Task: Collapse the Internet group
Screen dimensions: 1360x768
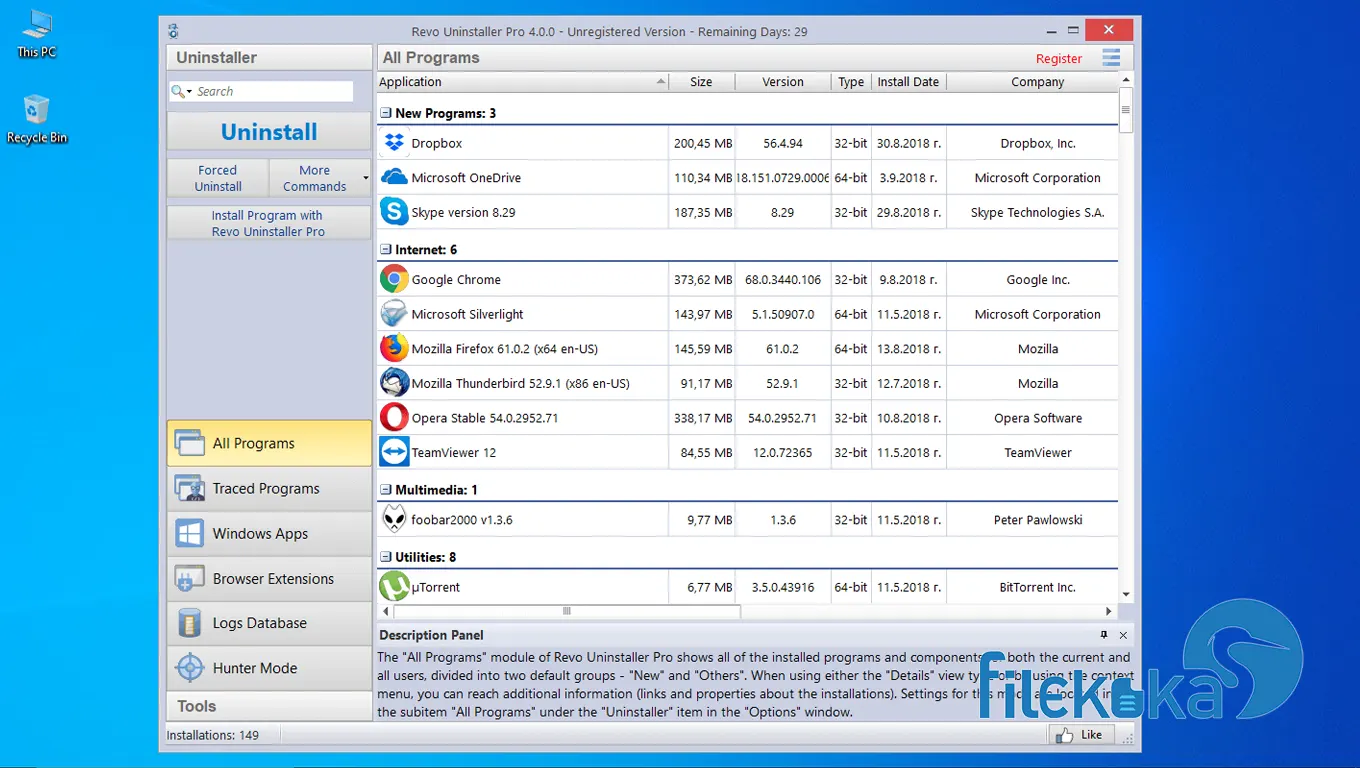Action: point(386,249)
